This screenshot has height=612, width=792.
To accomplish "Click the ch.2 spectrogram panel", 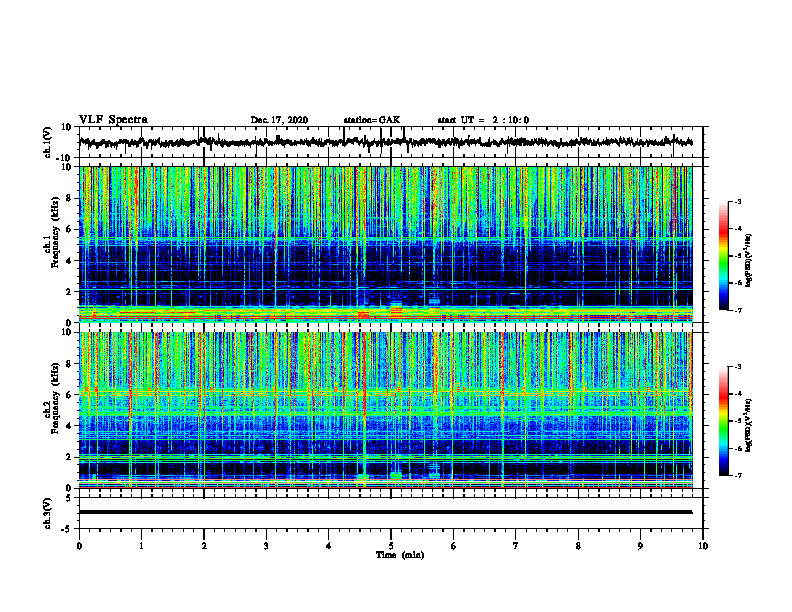I will point(385,410).
